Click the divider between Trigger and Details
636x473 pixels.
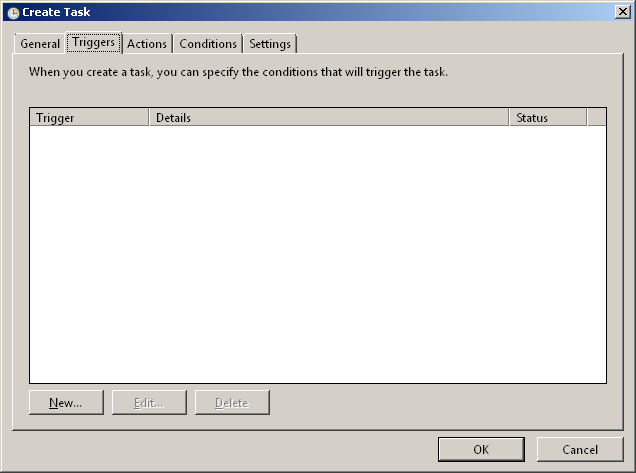tap(149, 118)
